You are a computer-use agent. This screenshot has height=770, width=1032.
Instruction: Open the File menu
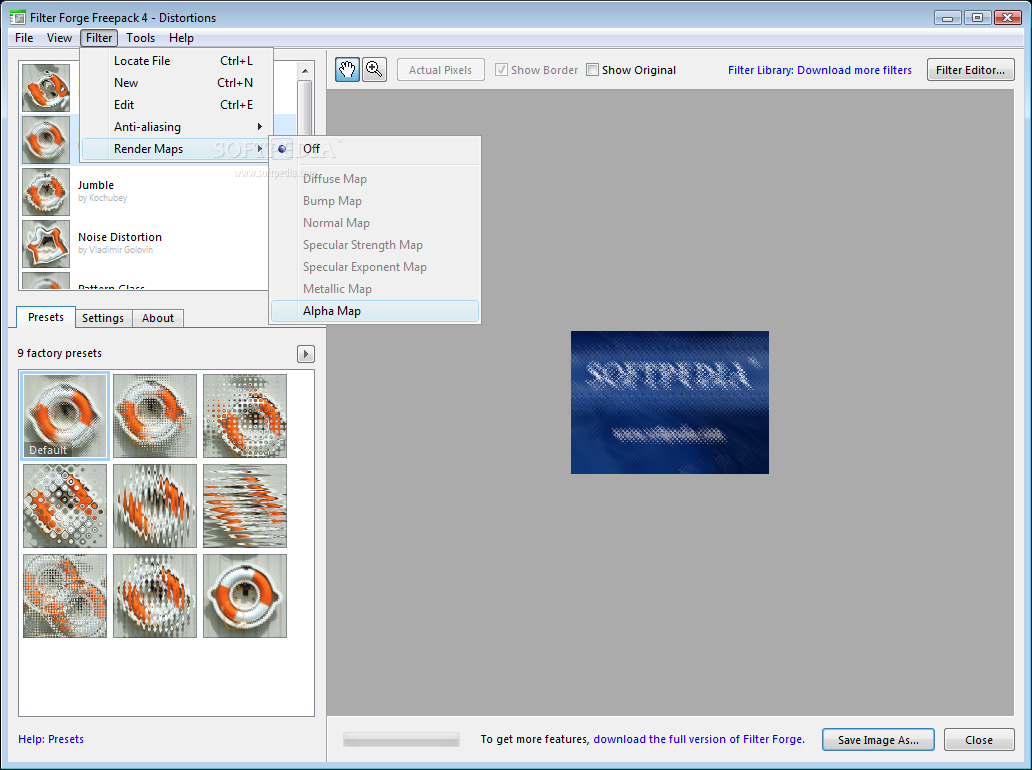point(24,38)
